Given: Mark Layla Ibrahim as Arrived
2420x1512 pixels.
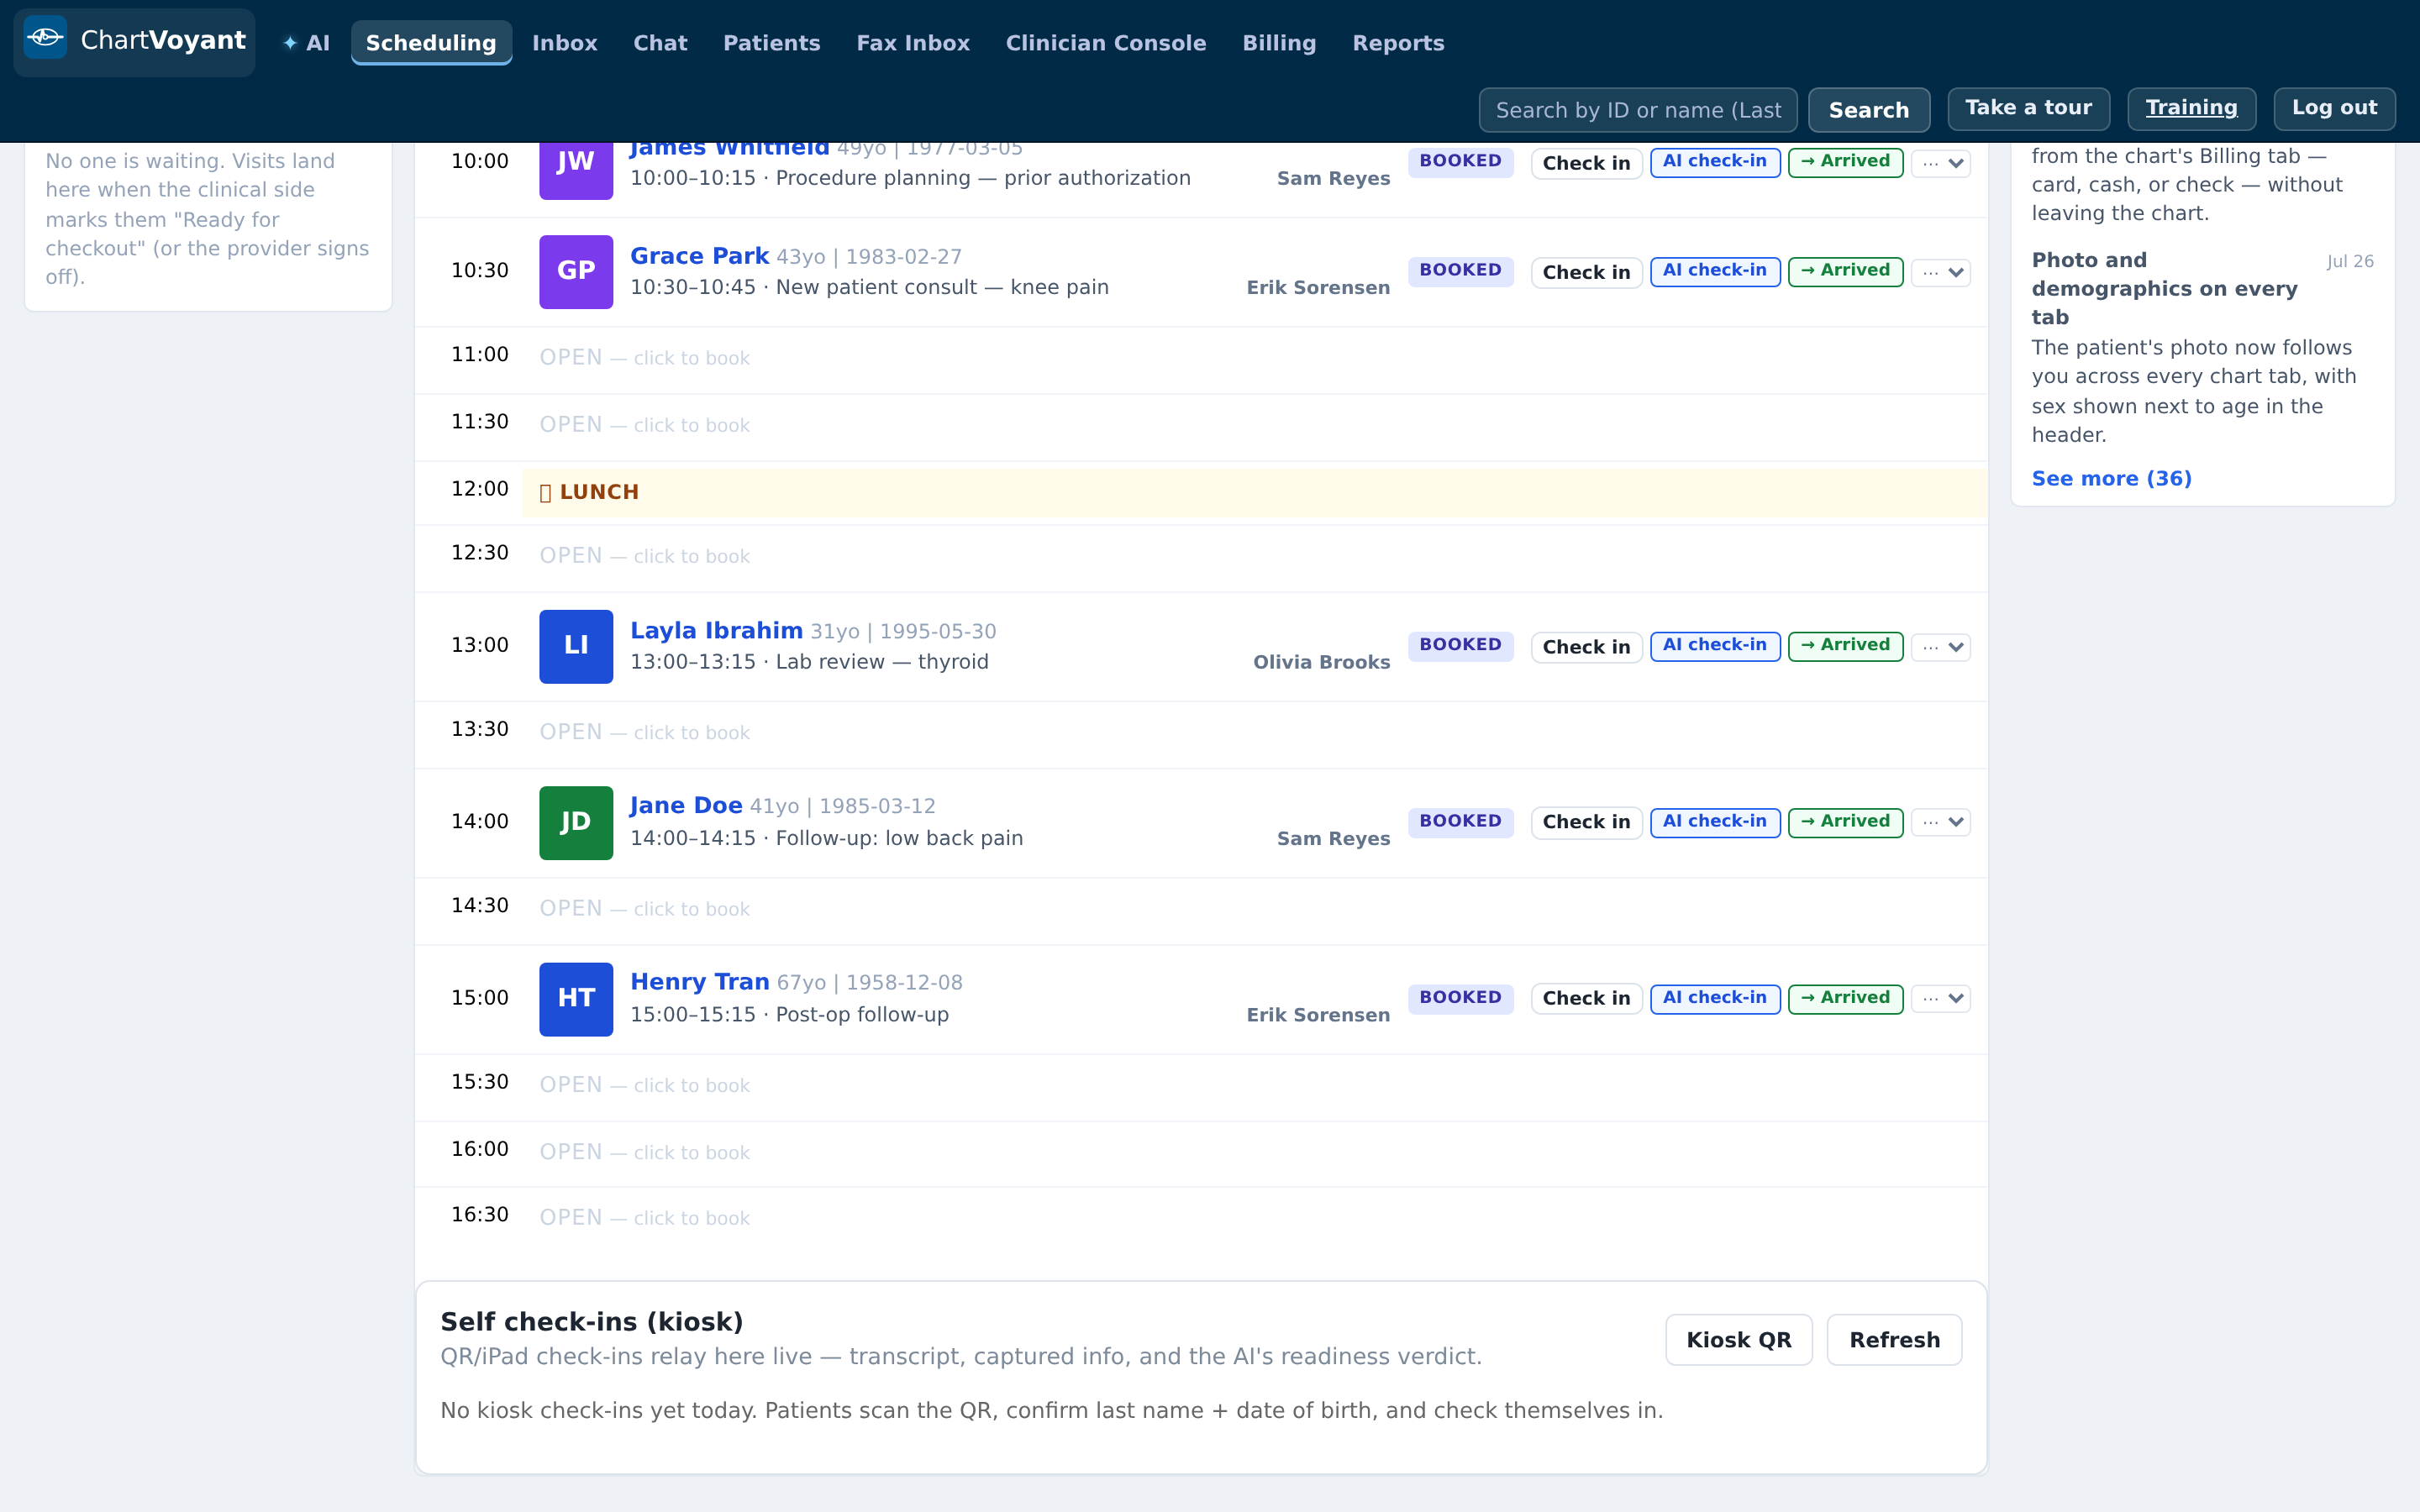Looking at the screenshot, I should 1845,646.
